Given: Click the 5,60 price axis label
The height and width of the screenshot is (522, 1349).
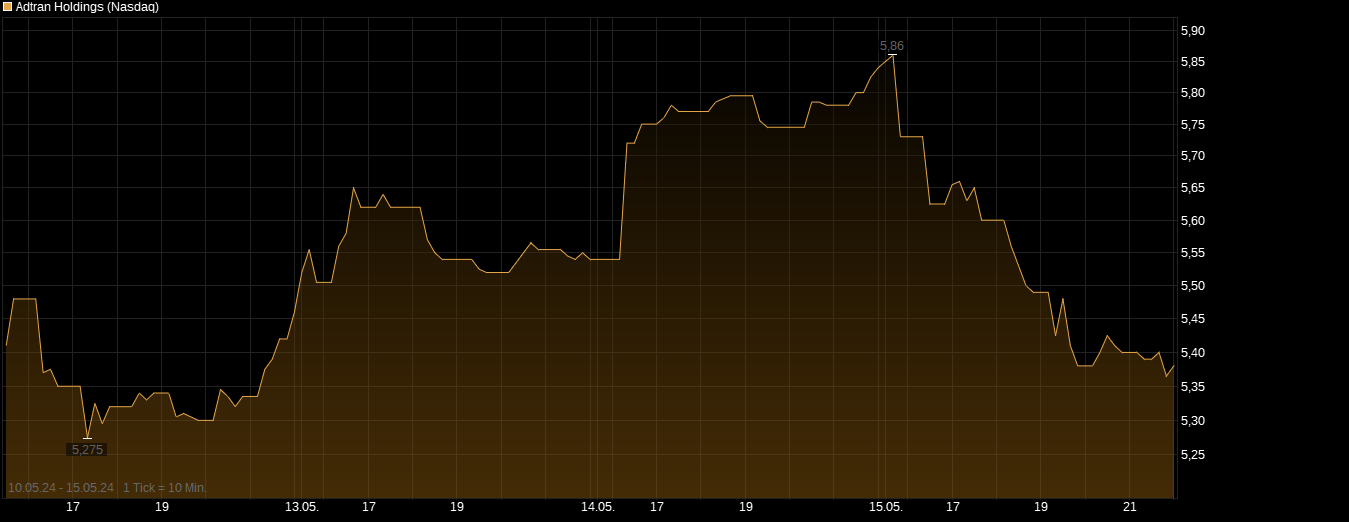Looking at the screenshot, I should click(x=1192, y=220).
